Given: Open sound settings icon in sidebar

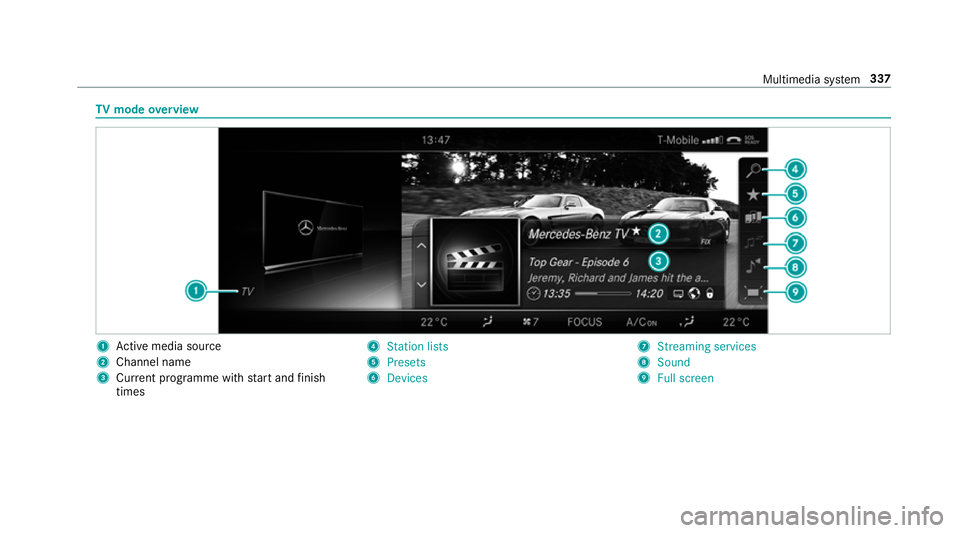Looking at the screenshot, I should [753, 266].
